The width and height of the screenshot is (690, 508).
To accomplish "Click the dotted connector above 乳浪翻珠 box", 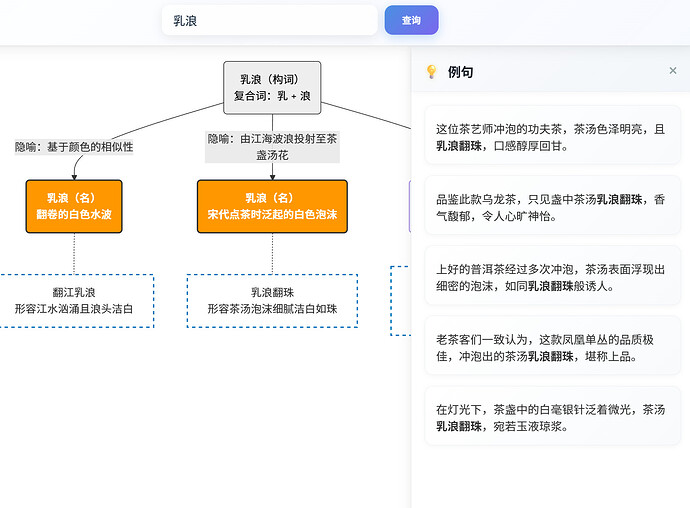I will pyautogui.click(x=272, y=254).
